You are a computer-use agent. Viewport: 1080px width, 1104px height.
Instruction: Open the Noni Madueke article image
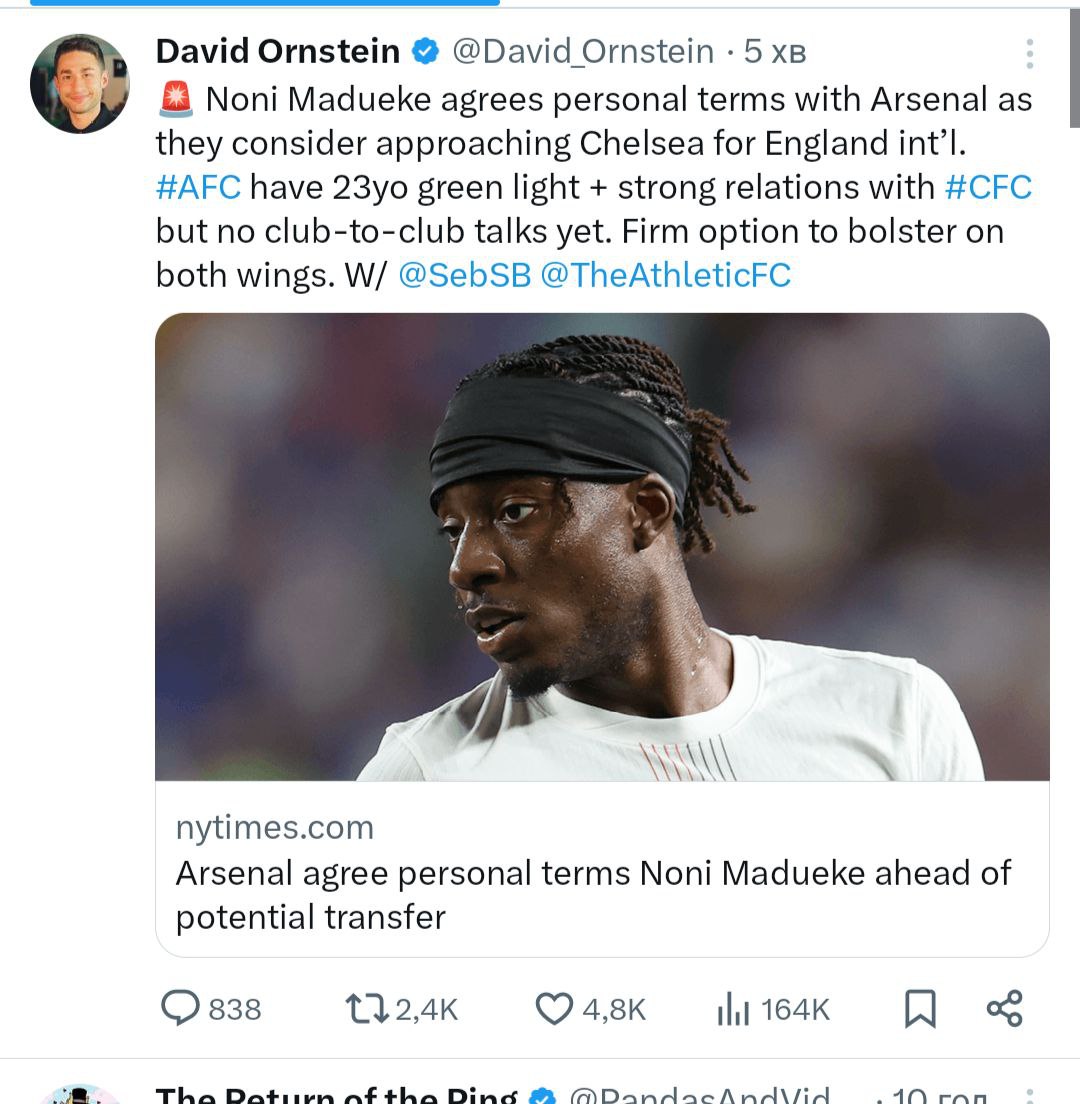(602, 547)
